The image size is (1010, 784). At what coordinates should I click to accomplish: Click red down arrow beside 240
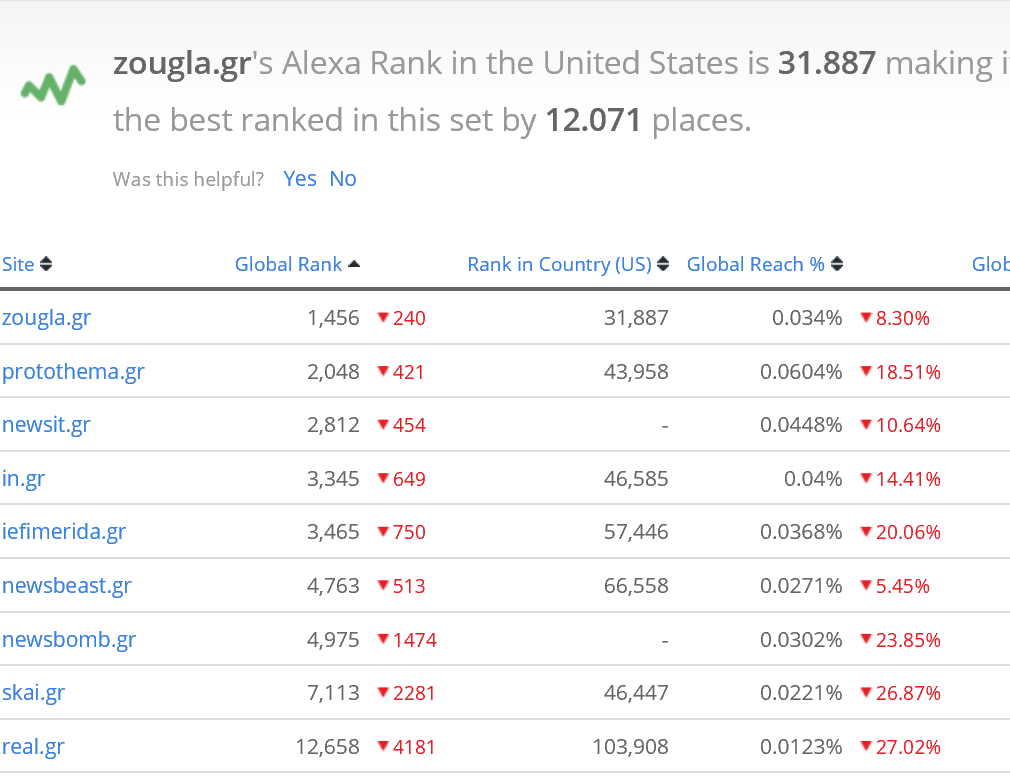tap(383, 318)
